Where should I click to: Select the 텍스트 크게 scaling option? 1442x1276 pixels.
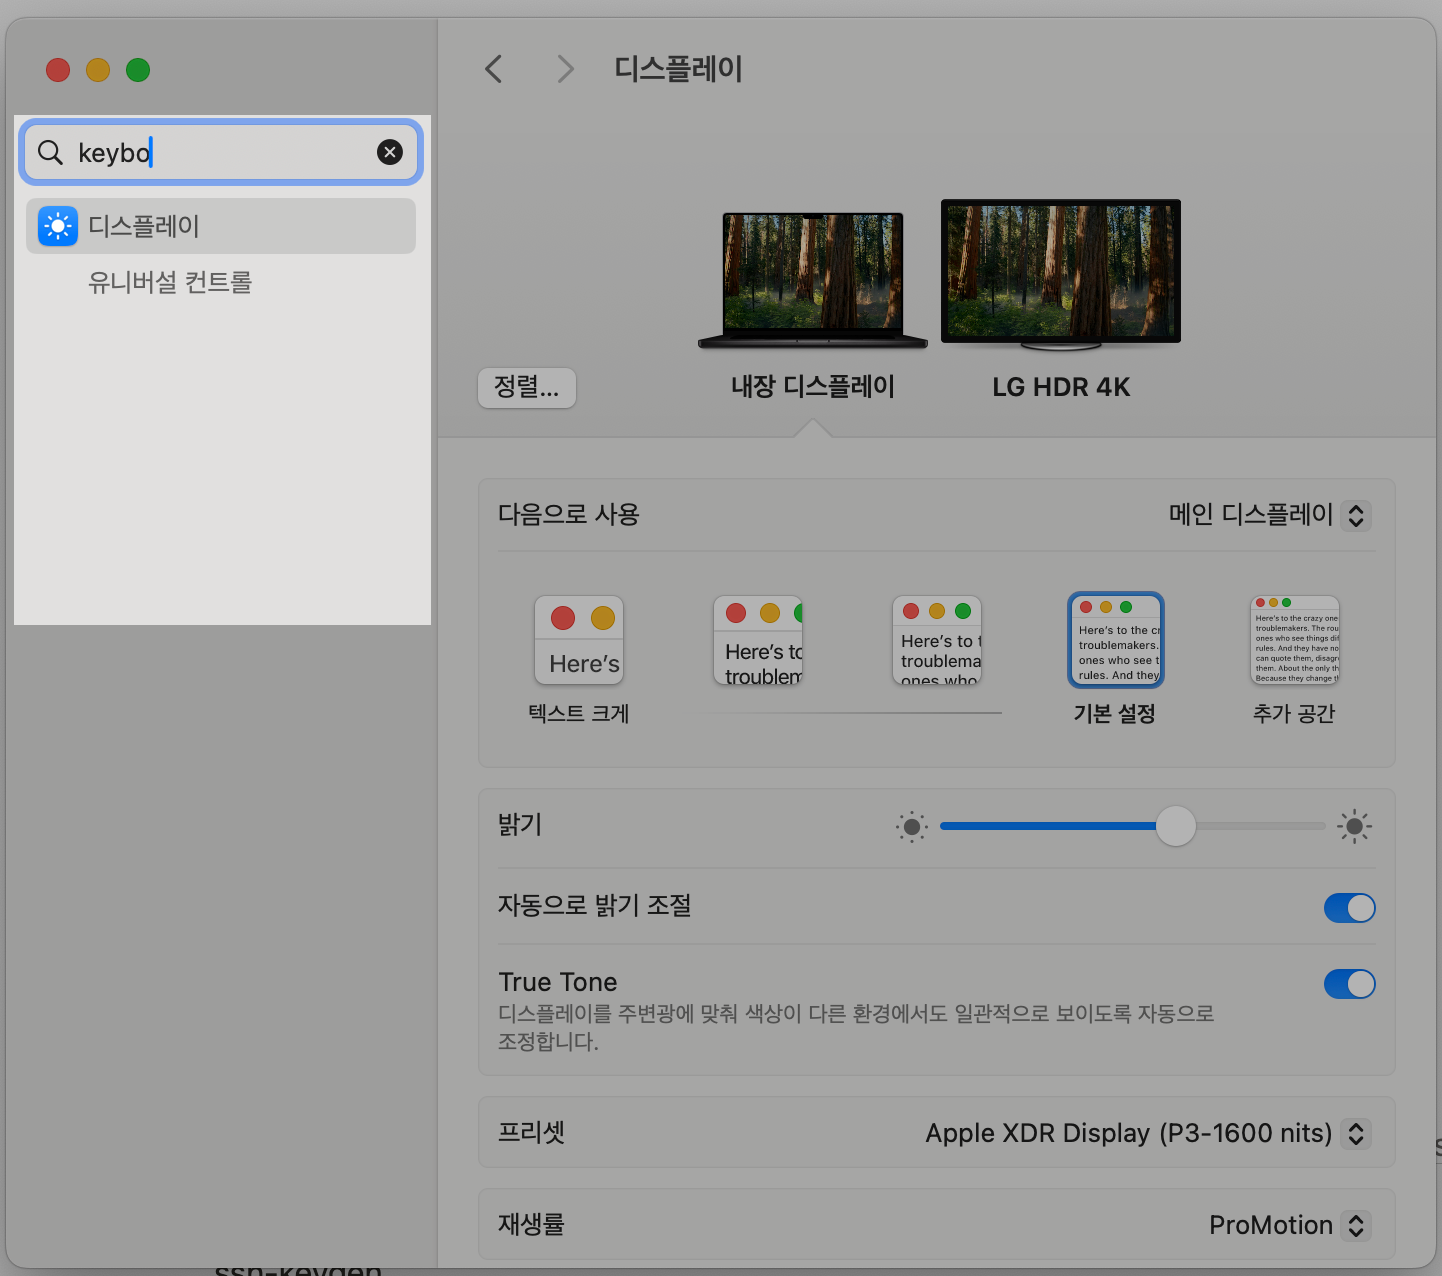click(578, 640)
